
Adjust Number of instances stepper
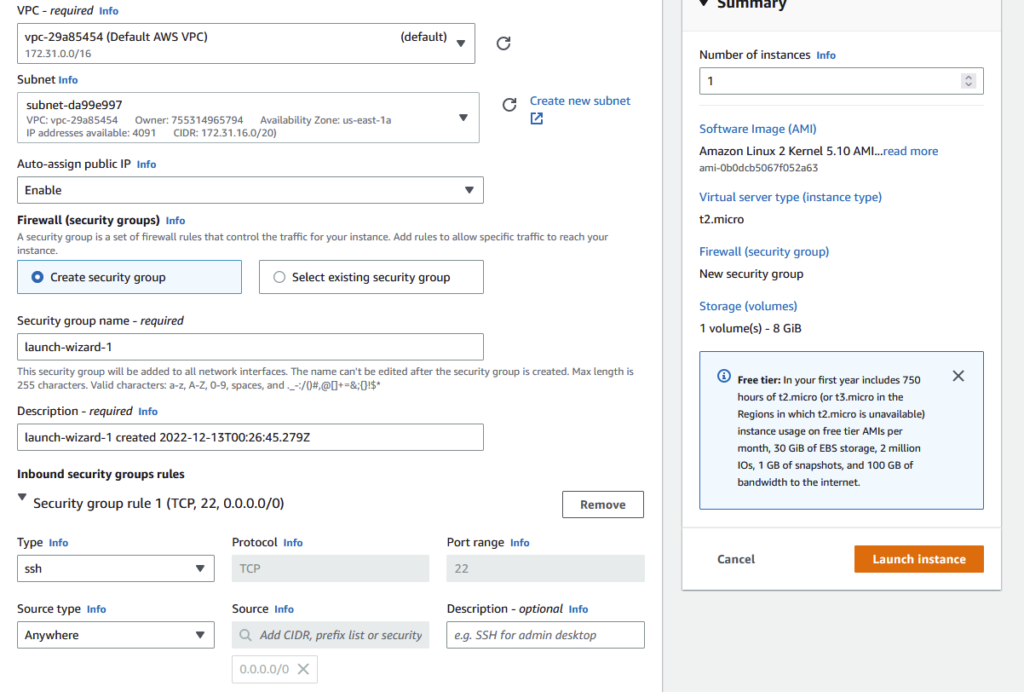967,81
